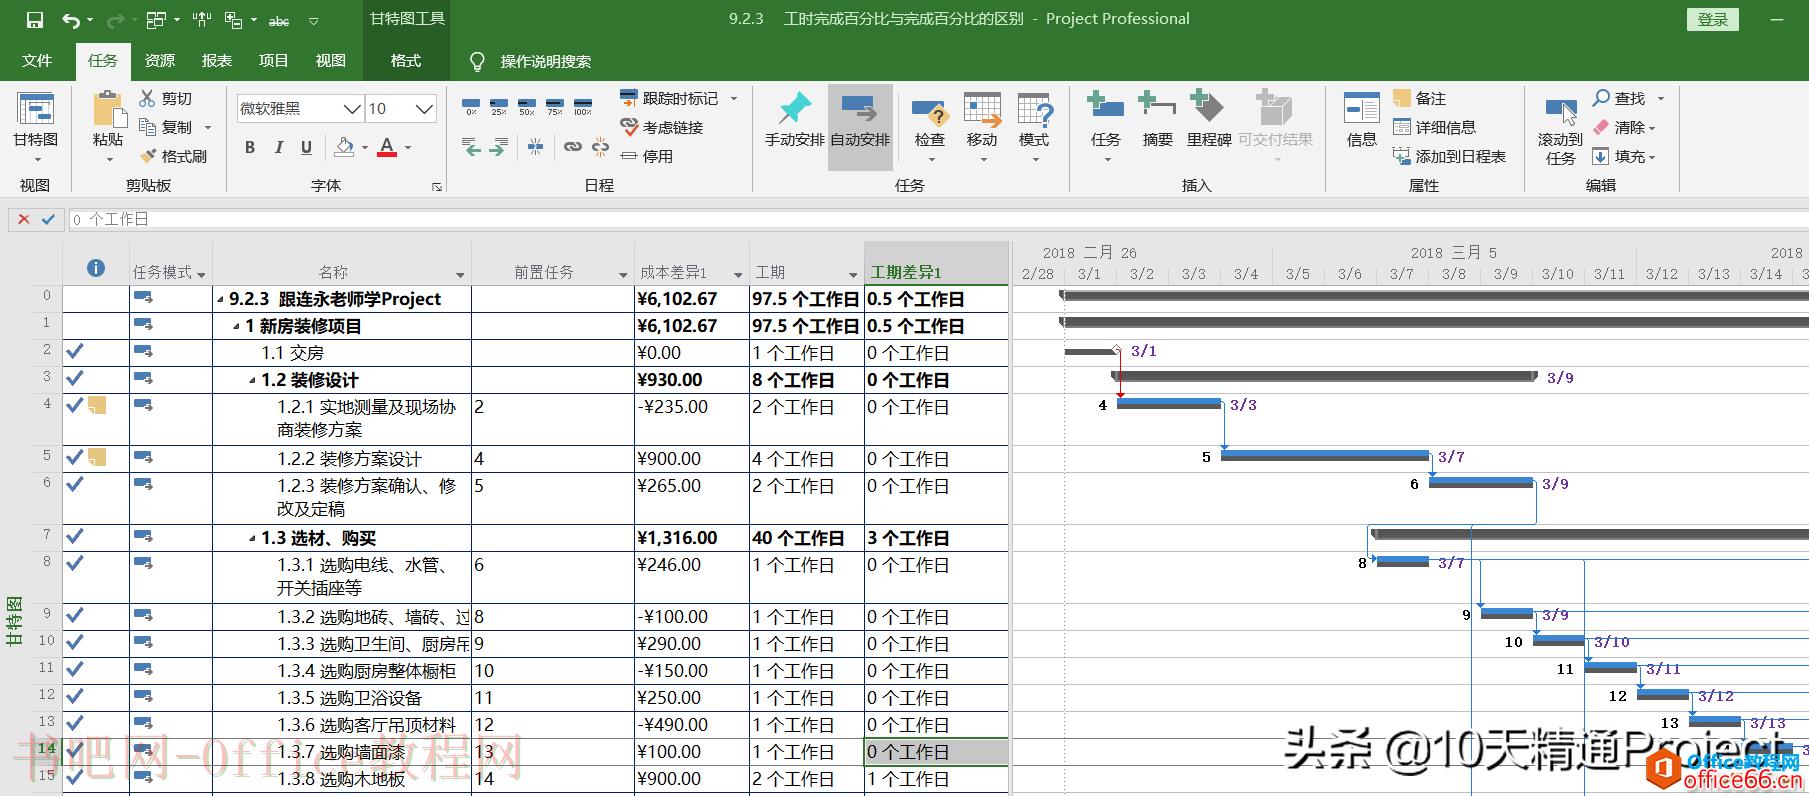Switch to the Format tab

[x=406, y=61]
